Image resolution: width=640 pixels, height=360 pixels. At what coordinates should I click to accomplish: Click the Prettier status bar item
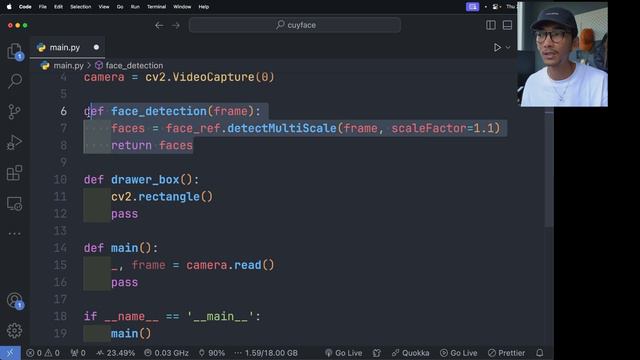[x=507, y=353]
